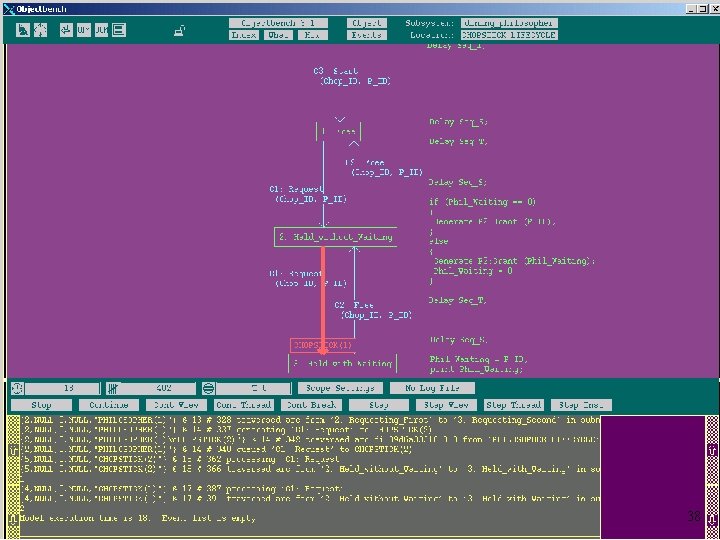This screenshot has width=720, height=540.
Task: Click the padlock icon in the top toolbar
Action: tap(180, 31)
